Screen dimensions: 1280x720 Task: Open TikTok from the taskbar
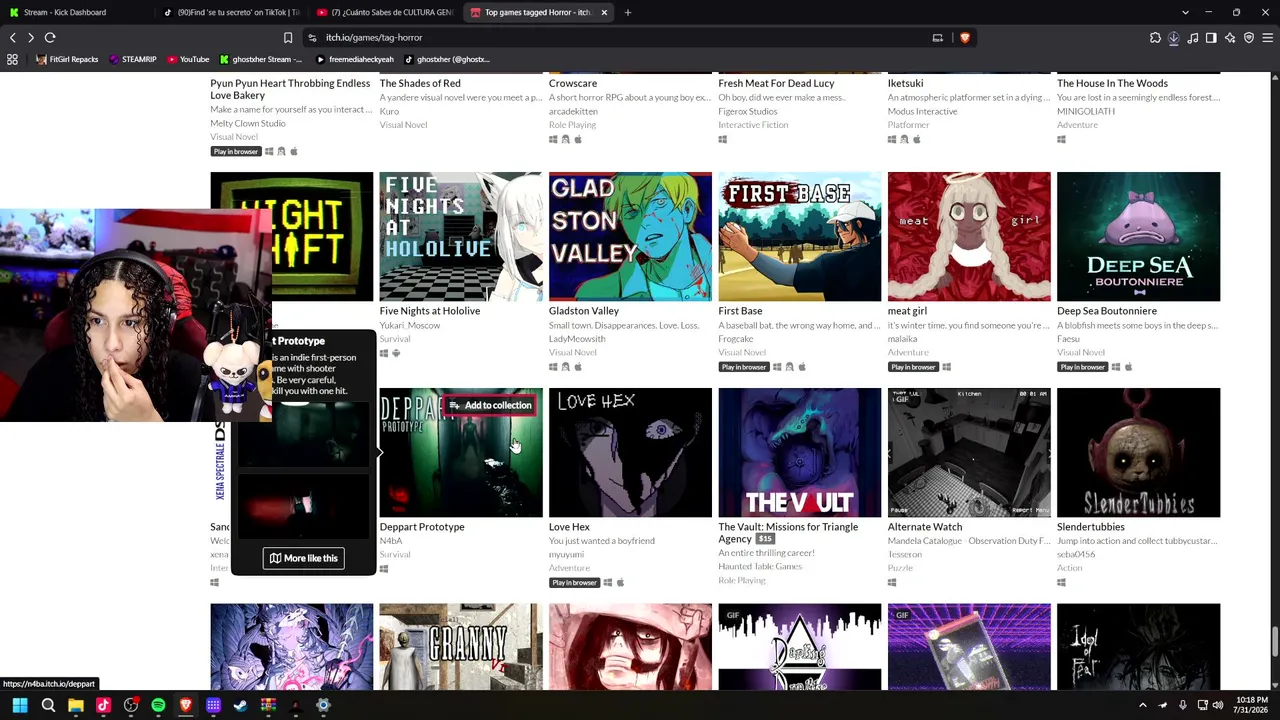[x=103, y=706]
